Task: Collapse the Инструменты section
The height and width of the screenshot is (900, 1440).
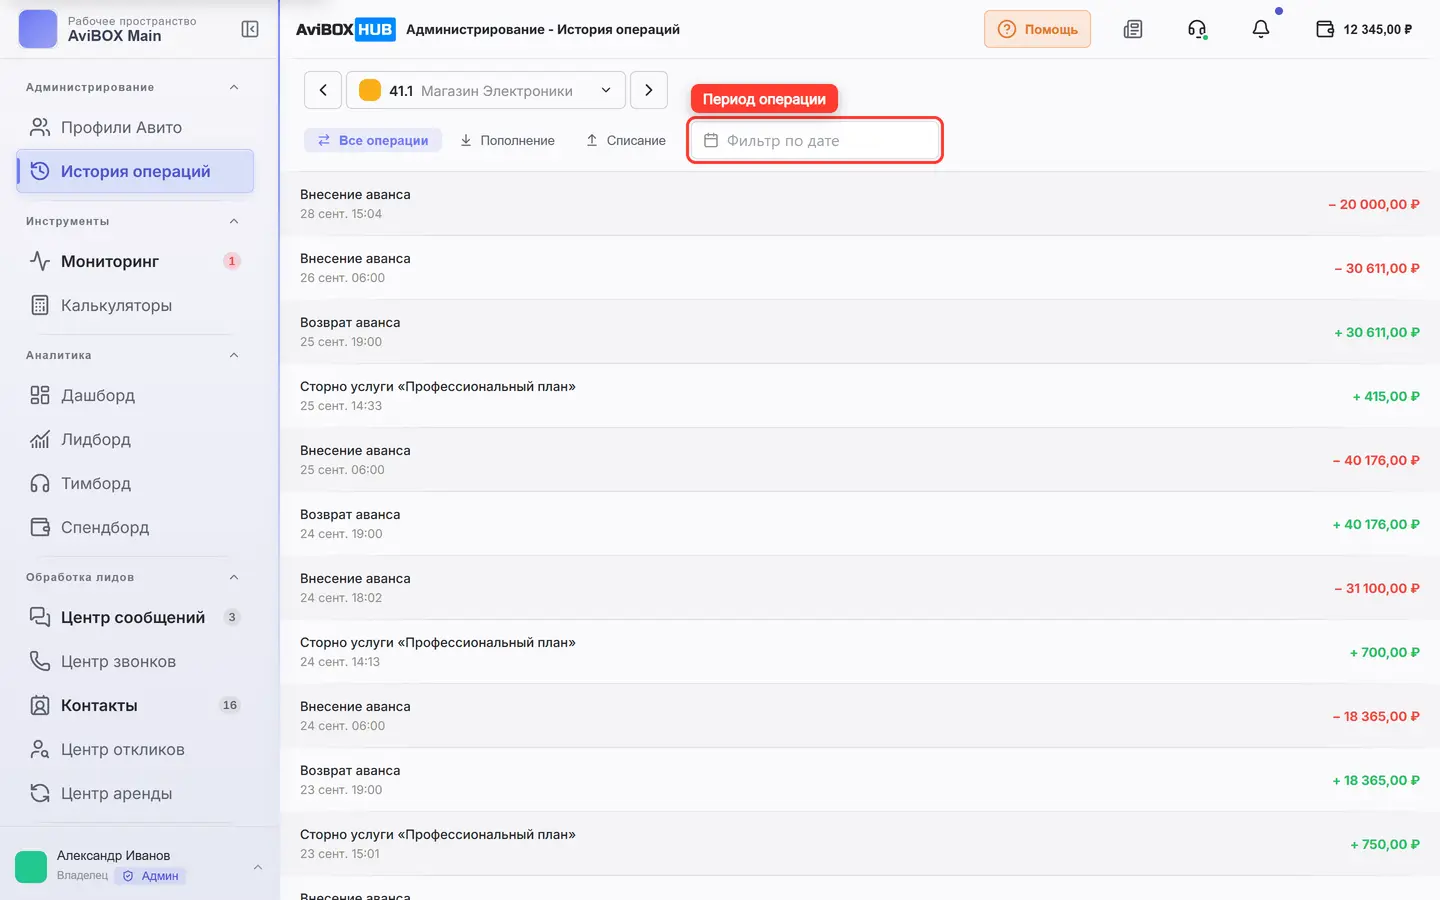Action: (234, 221)
